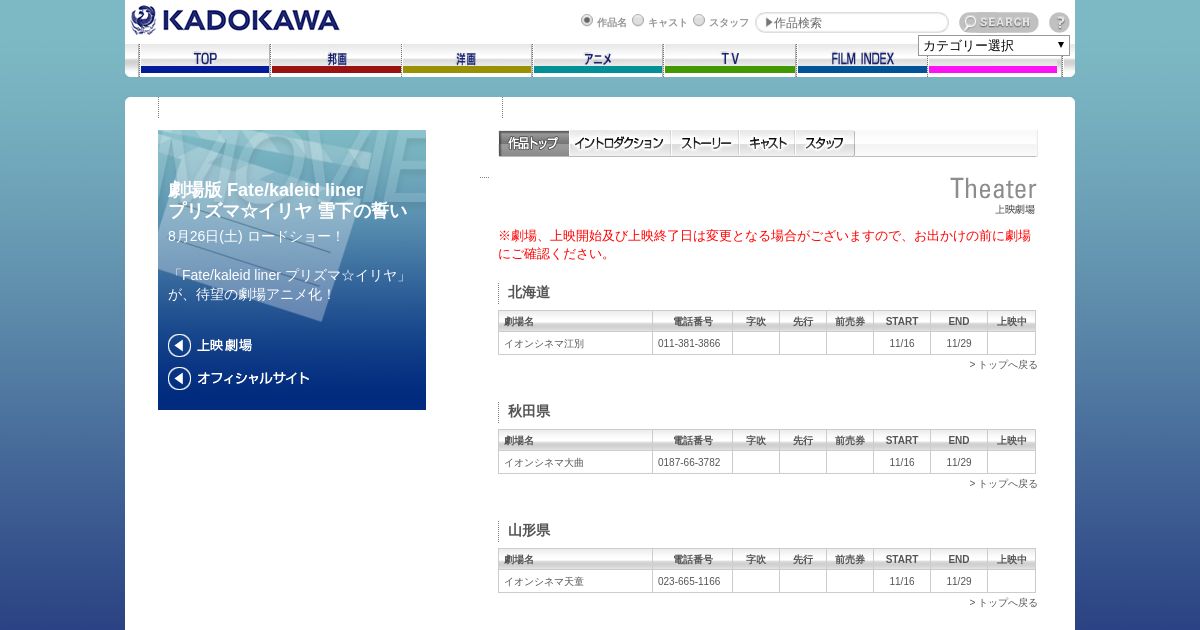The height and width of the screenshot is (630, 1200).
Task: Select theater name イオンシネマ大曲
Action: tap(544, 462)
